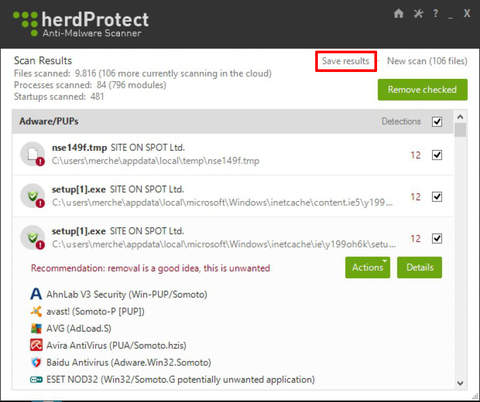
Task: Expand the first setup[1].exe entry
Action: tap(233, 196)
